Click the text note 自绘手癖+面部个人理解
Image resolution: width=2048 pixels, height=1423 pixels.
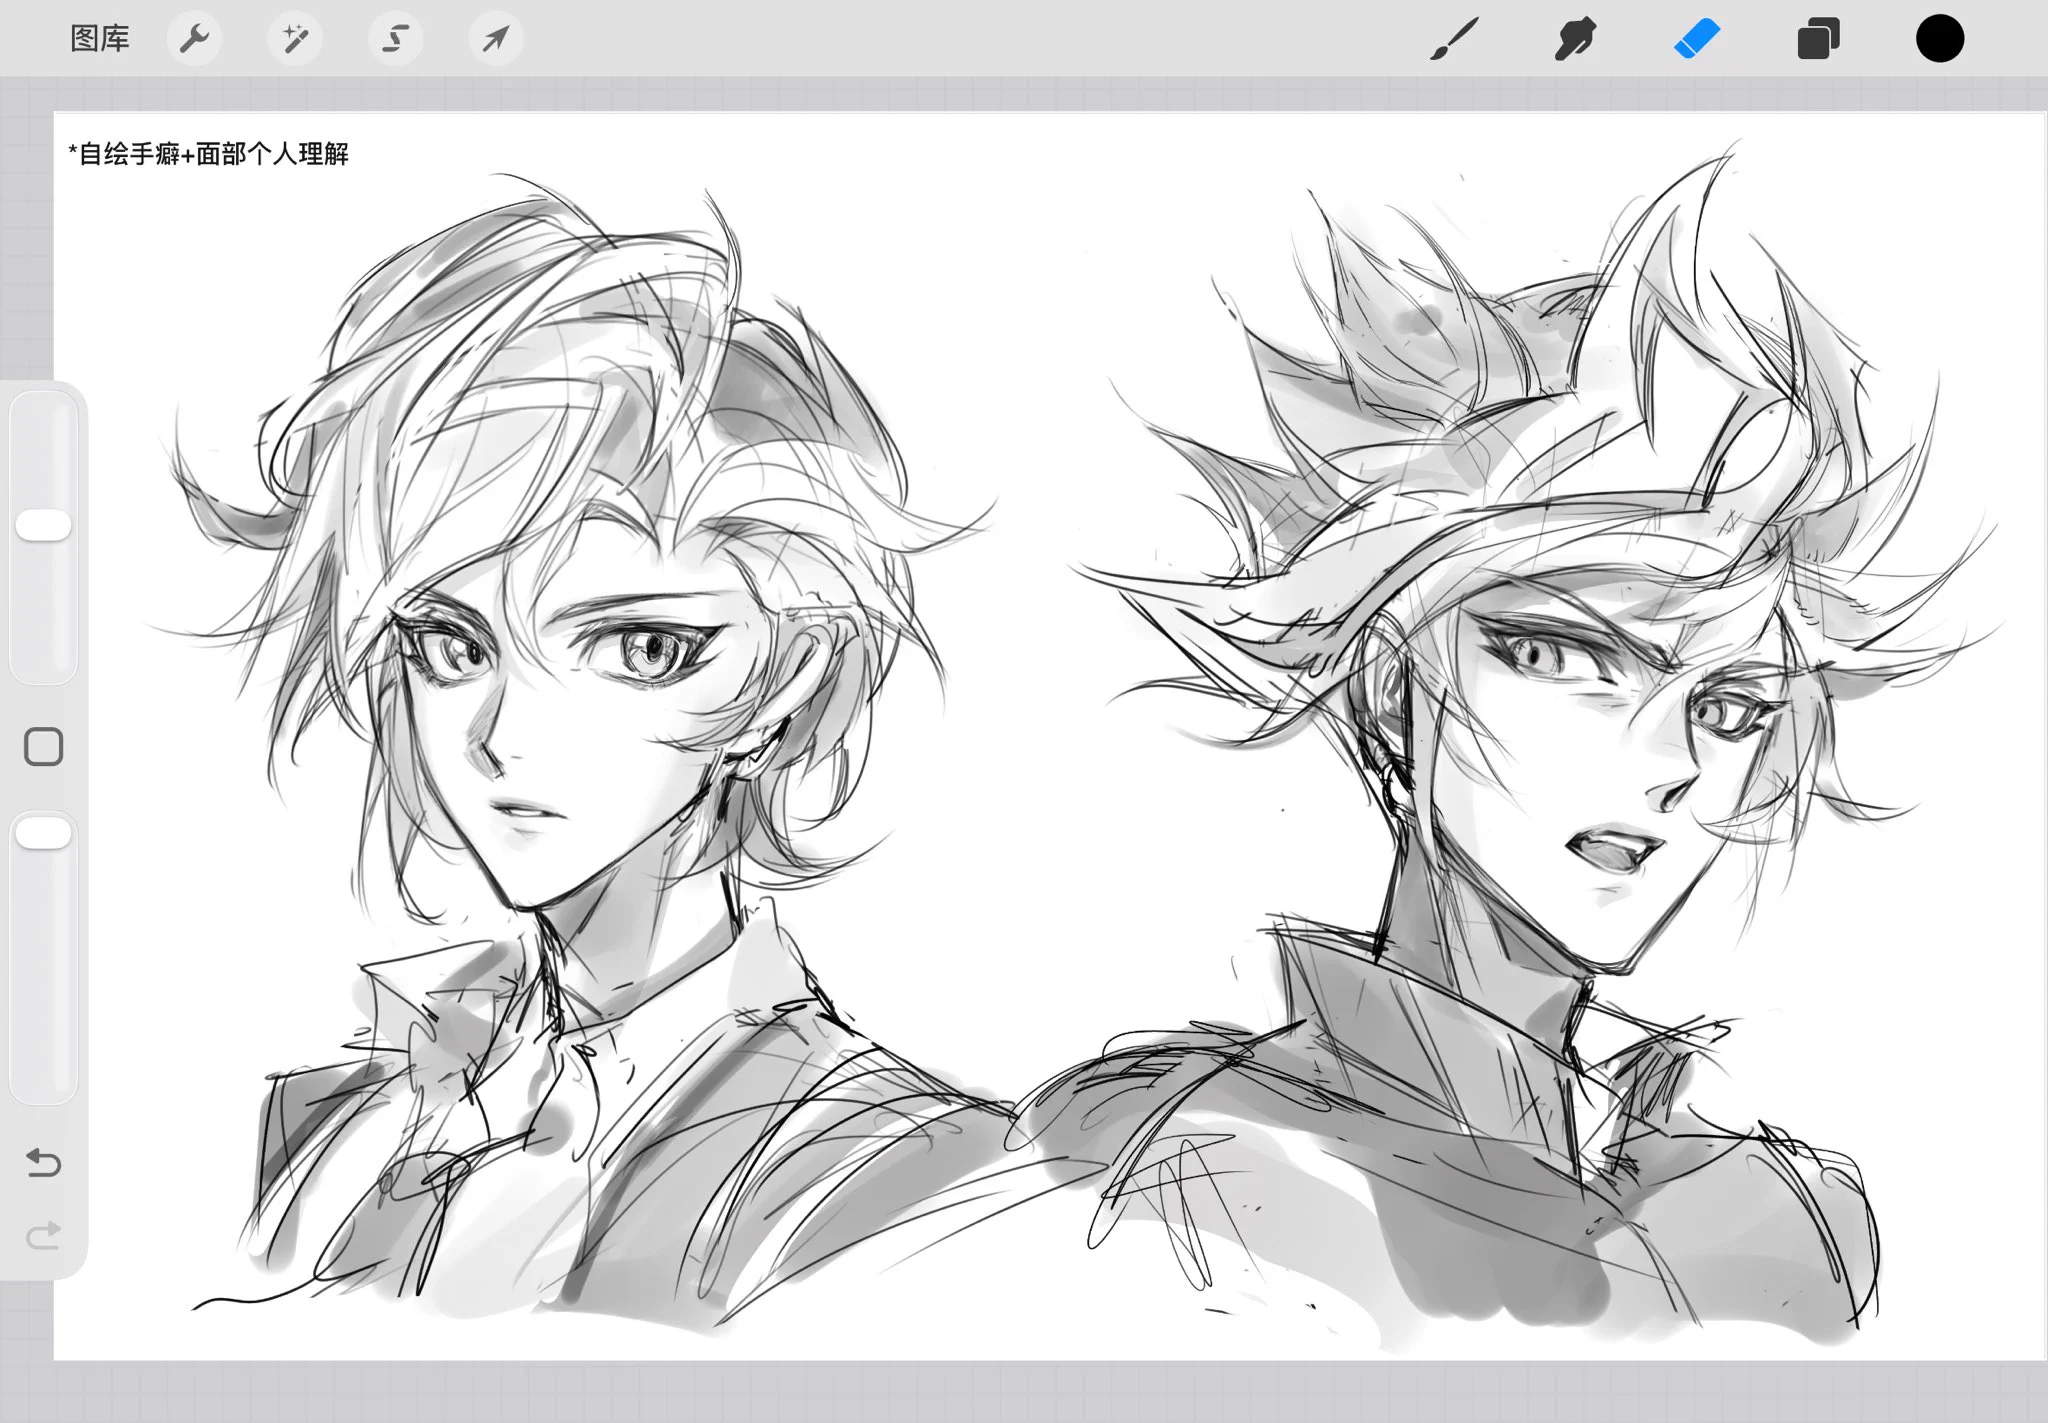click(208, 154)
